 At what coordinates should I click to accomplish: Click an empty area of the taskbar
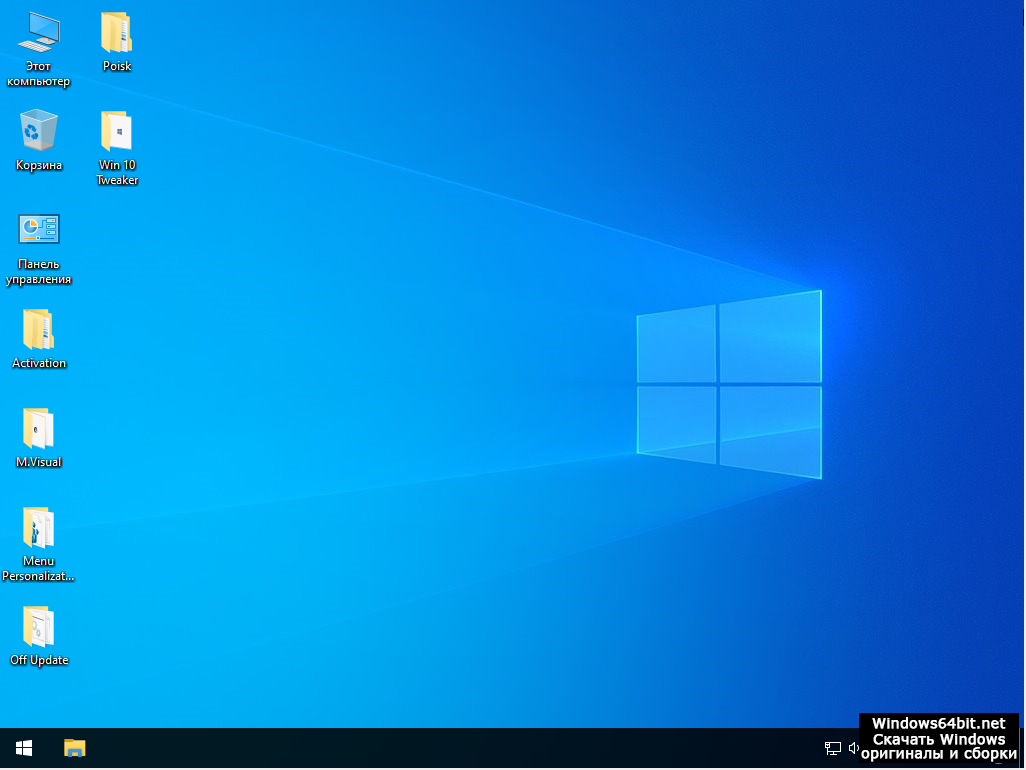point(450,748)
